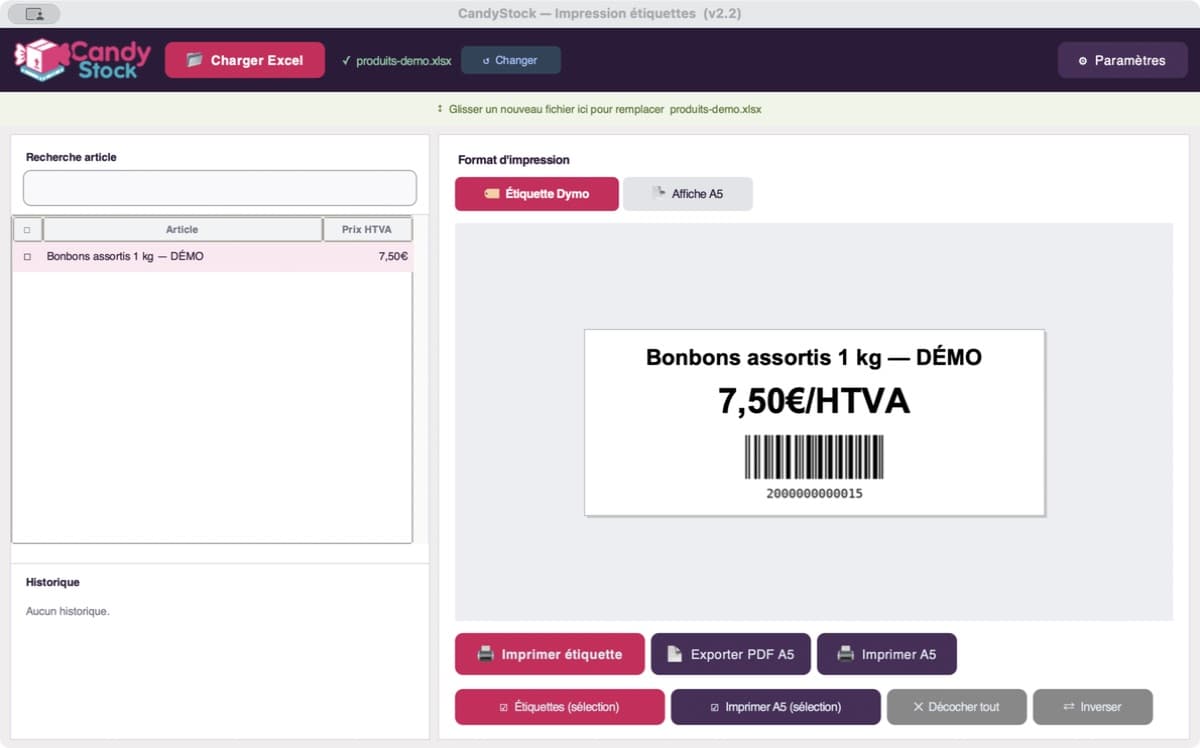This screenshot has height=748, width=1200.
Task: Click the window icon in the title bar
Action: [x=35, y=14]
